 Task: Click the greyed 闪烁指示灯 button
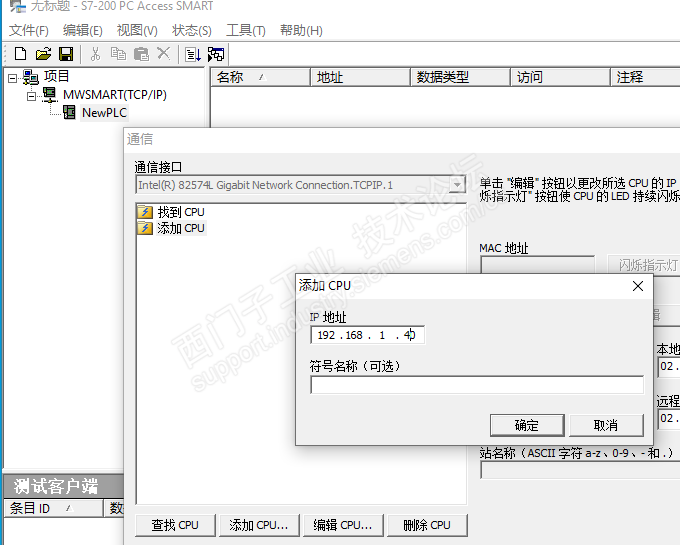tap(643, 265)
